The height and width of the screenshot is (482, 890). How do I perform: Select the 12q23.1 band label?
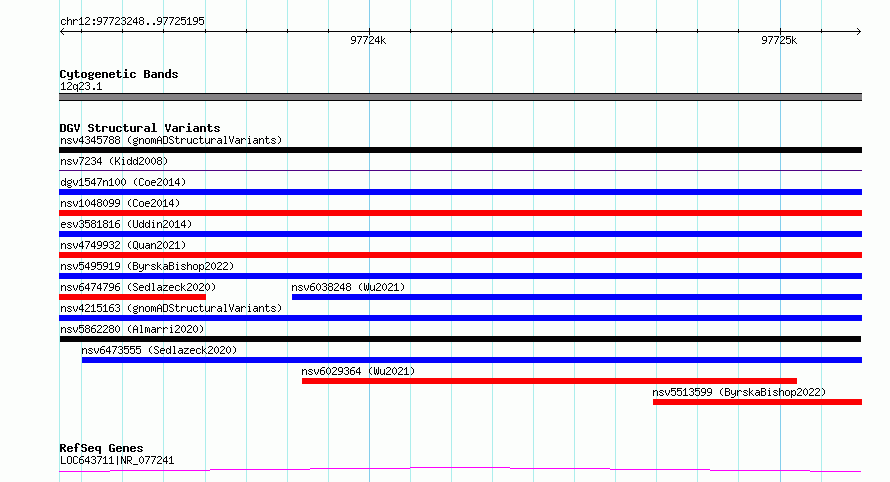coord(81,86)
